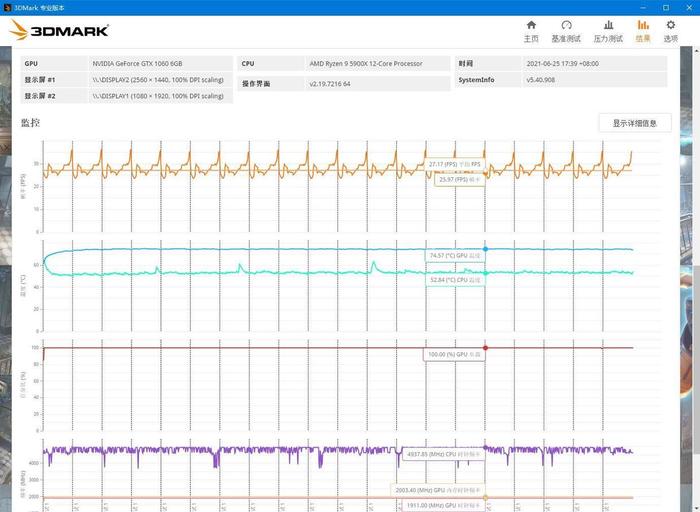Viewport: 700px width, 512px height.
Task: Click the 时间 label
Action: [466, 64]
